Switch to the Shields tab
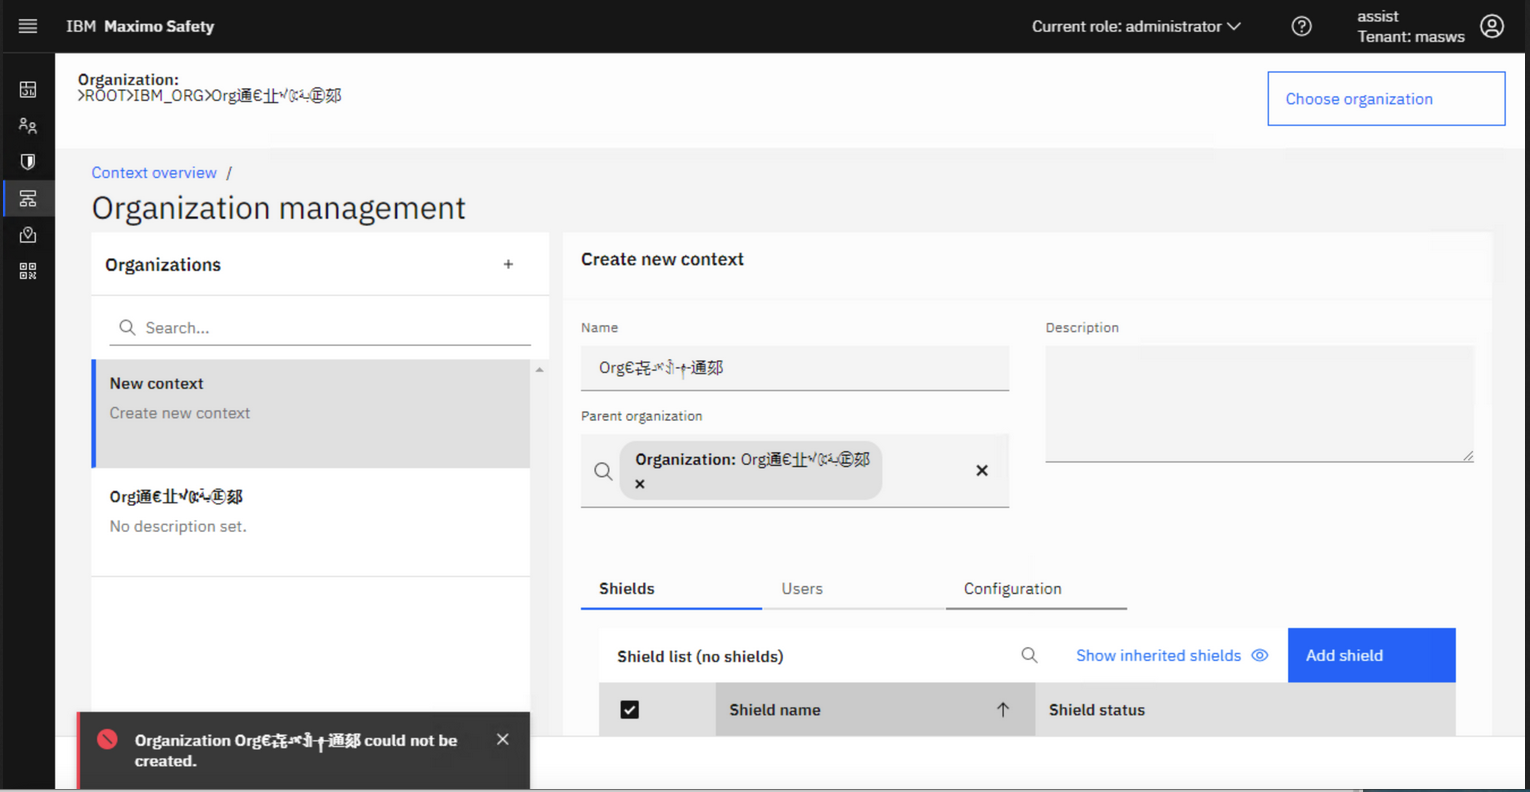This screenshot has width=1530, height=792. [x=671, y=588]
